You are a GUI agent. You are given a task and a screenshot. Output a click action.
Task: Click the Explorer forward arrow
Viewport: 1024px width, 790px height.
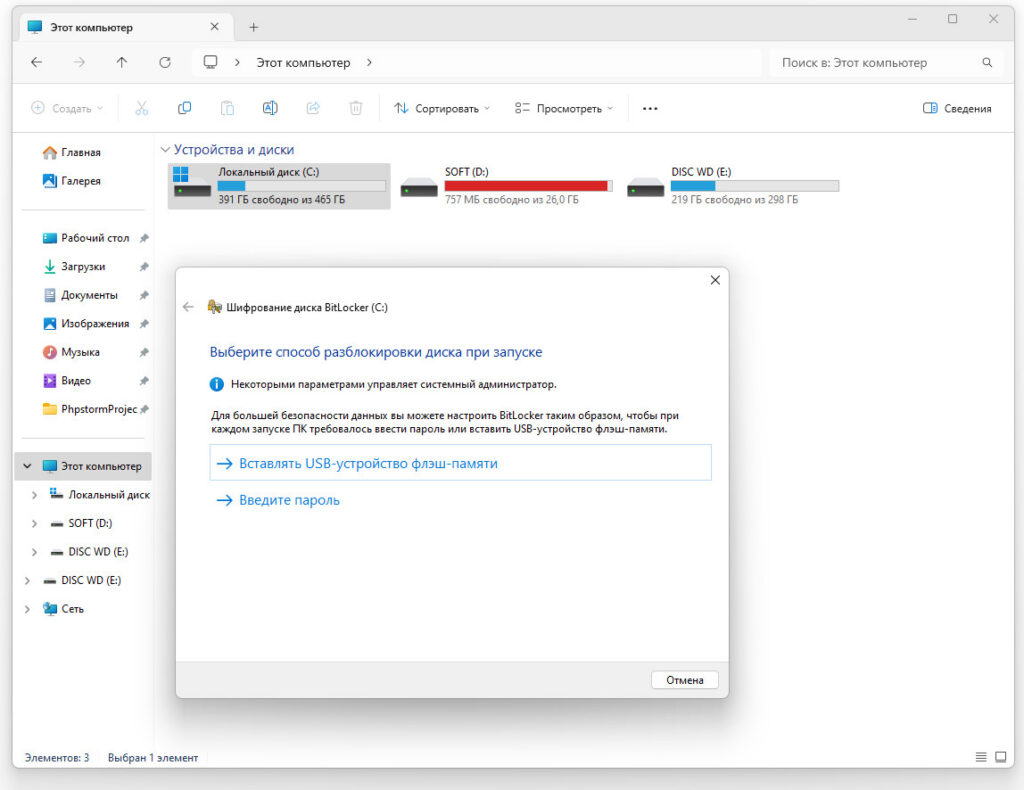(x=79, y=62)
